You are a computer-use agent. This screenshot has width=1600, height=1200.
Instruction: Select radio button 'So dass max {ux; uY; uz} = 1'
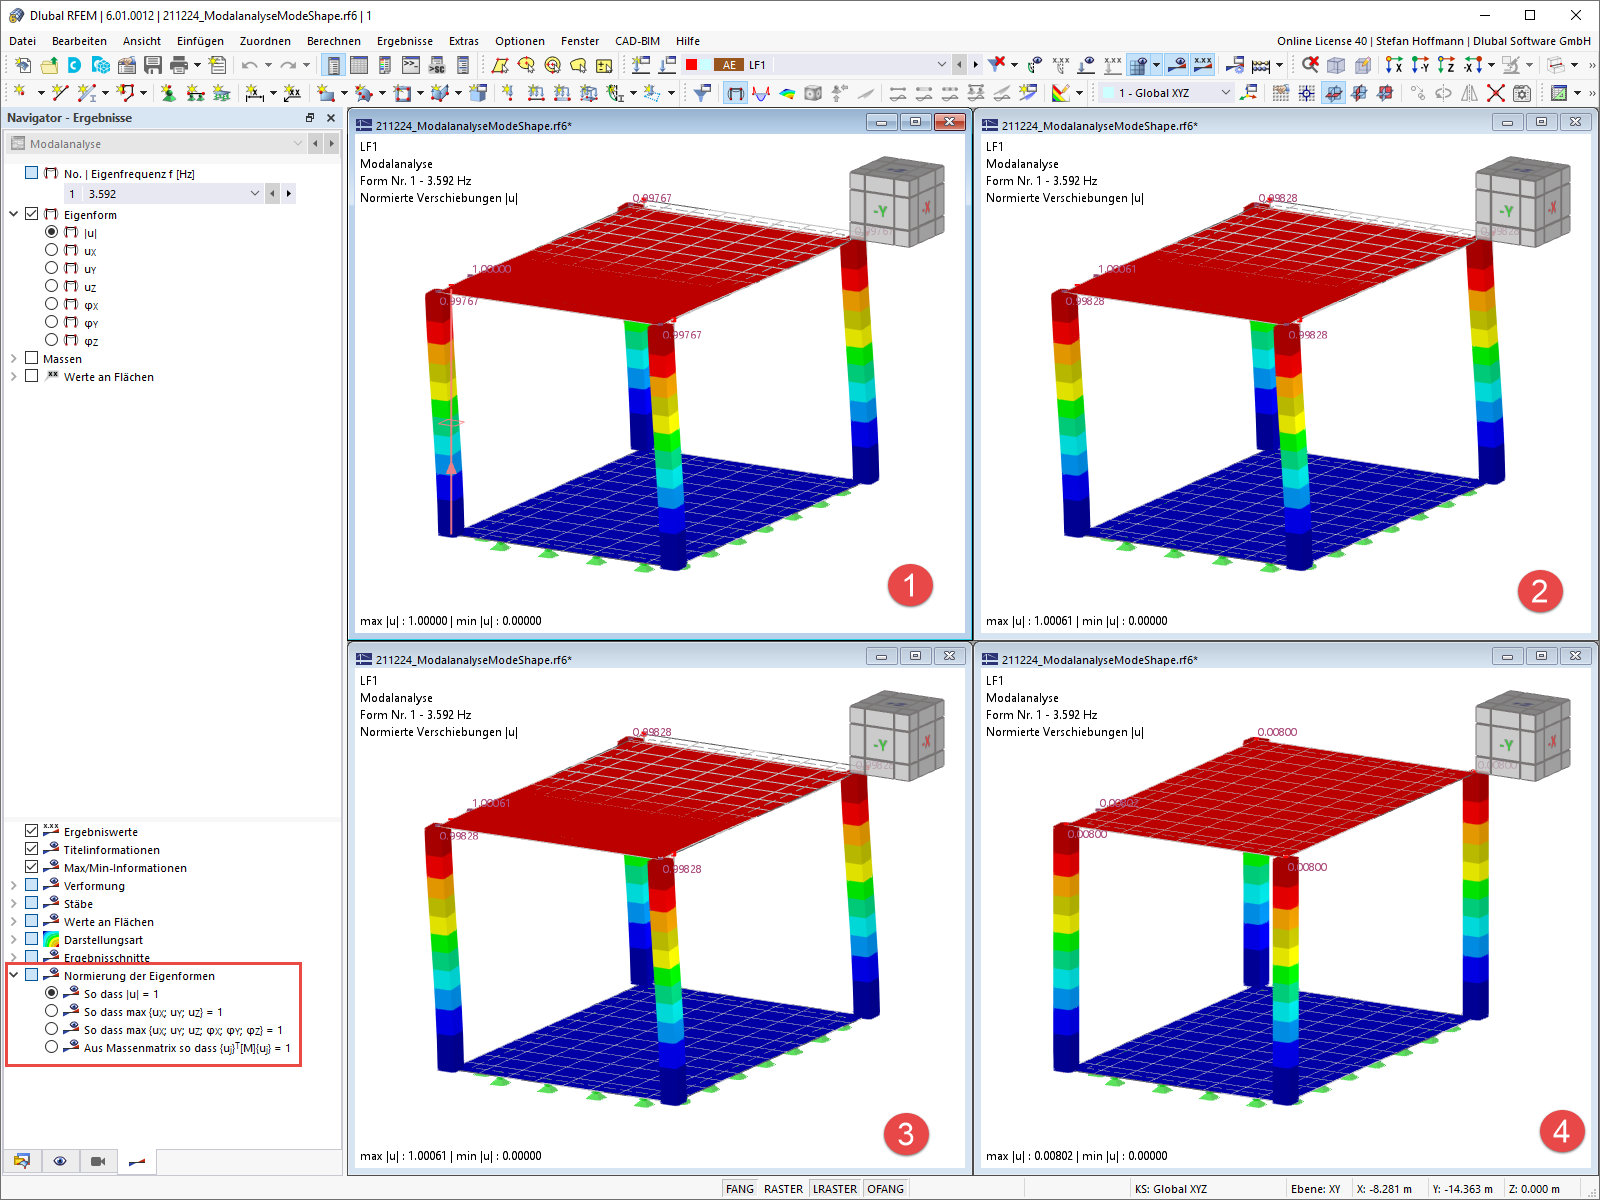[x=52, y=1011]
